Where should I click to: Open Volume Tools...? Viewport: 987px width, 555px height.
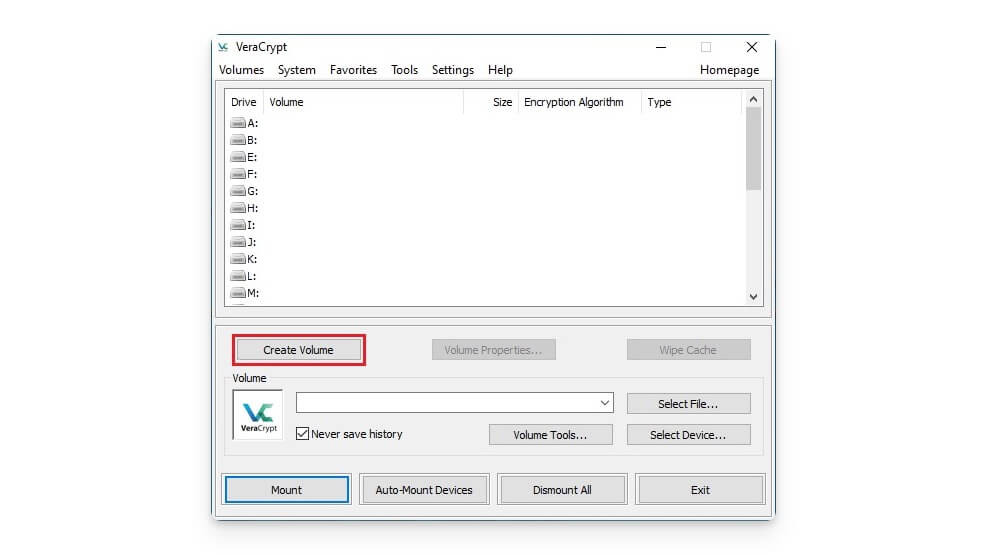[x=550, y=435]
